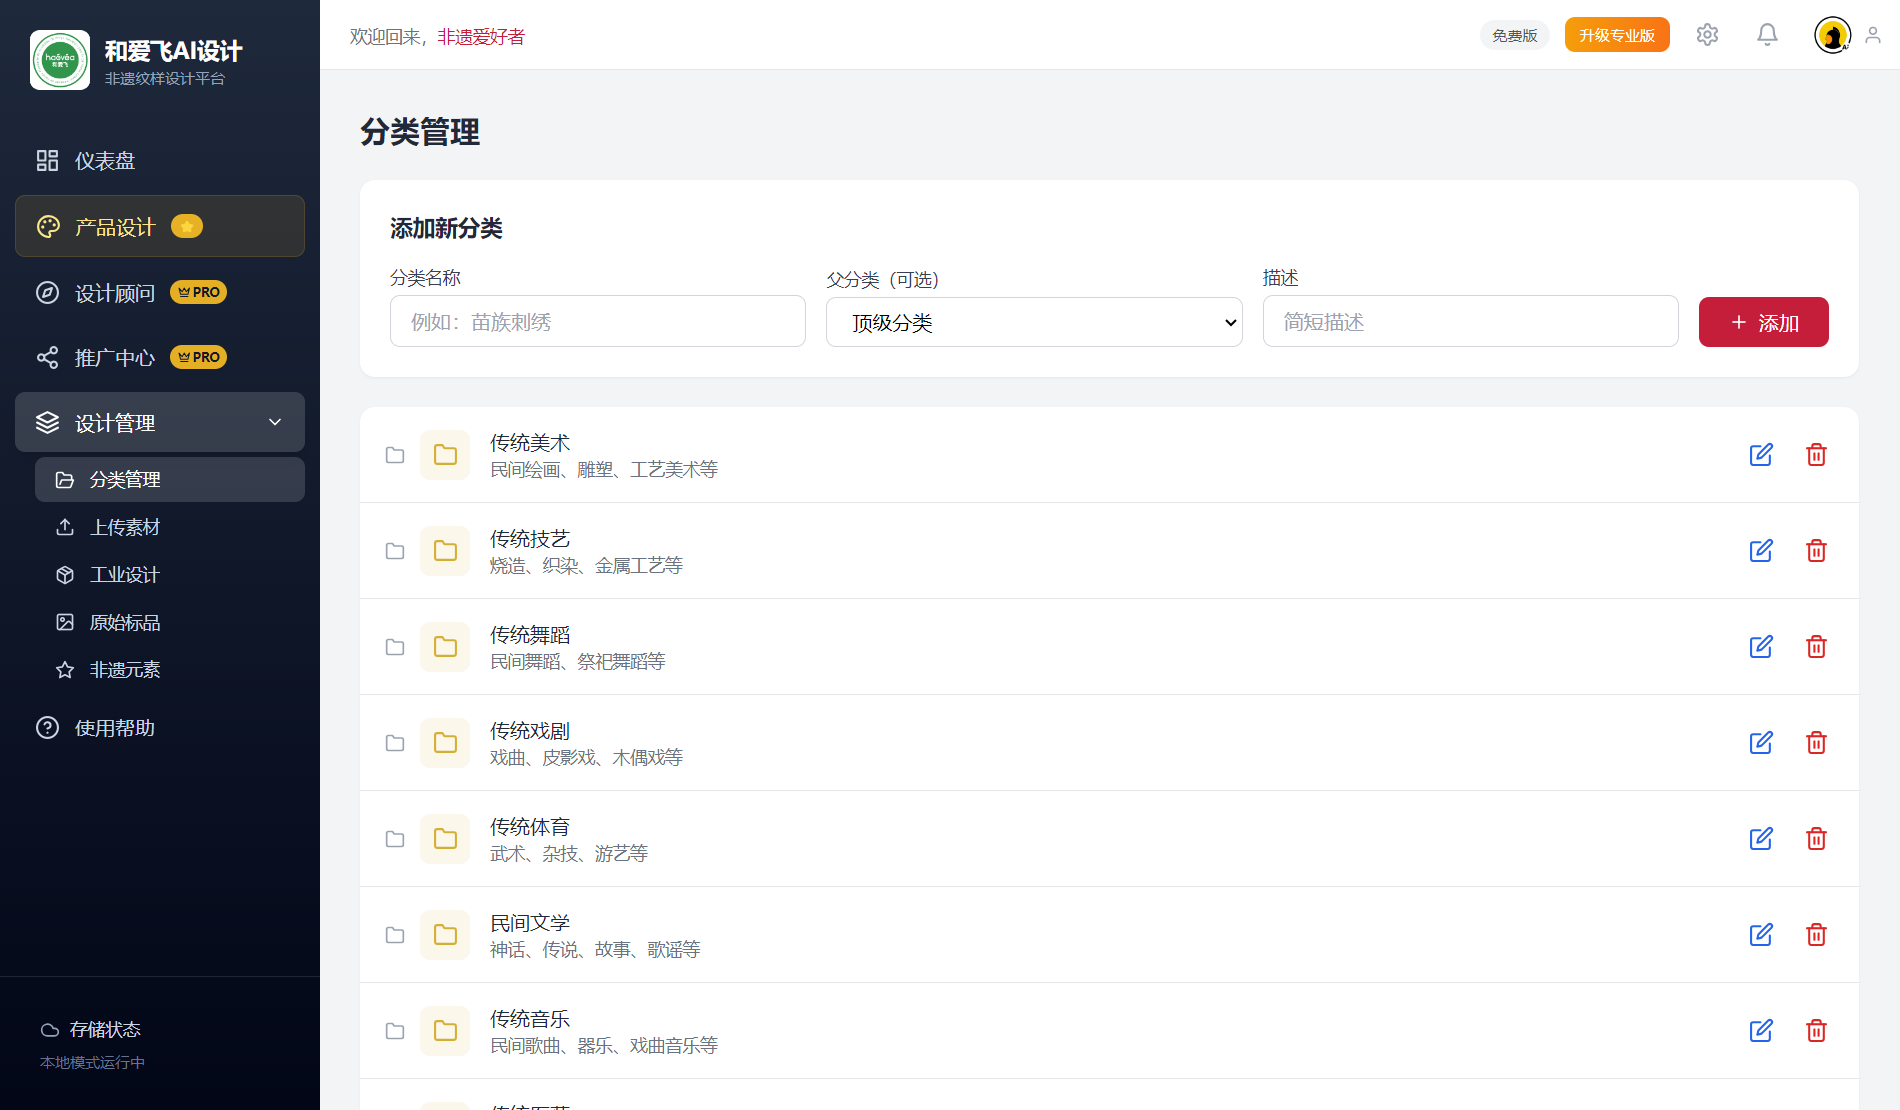The height and width of the screenshot is (1110, 1900).
Task: Click the 民间文学 category name
Action: point(530,922)
